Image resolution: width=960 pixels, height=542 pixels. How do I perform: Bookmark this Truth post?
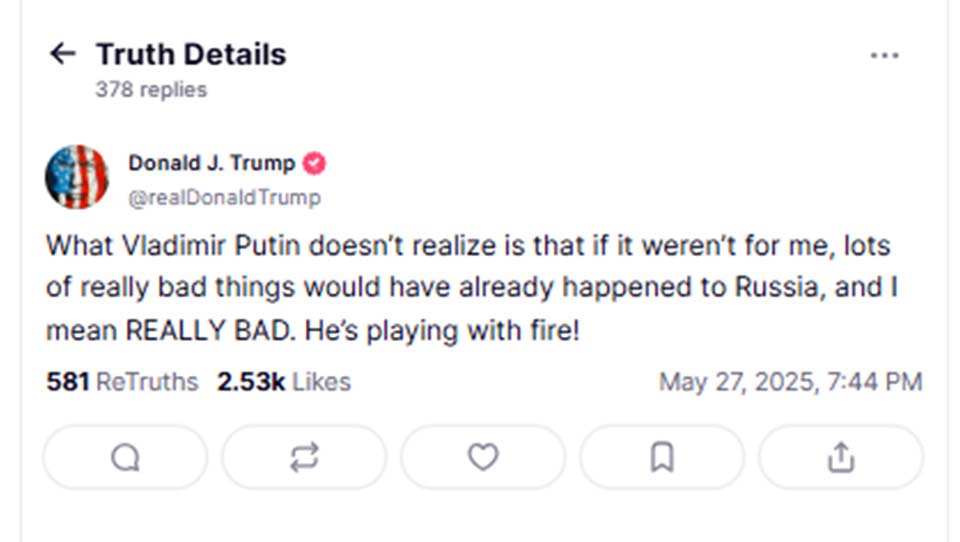662,457
